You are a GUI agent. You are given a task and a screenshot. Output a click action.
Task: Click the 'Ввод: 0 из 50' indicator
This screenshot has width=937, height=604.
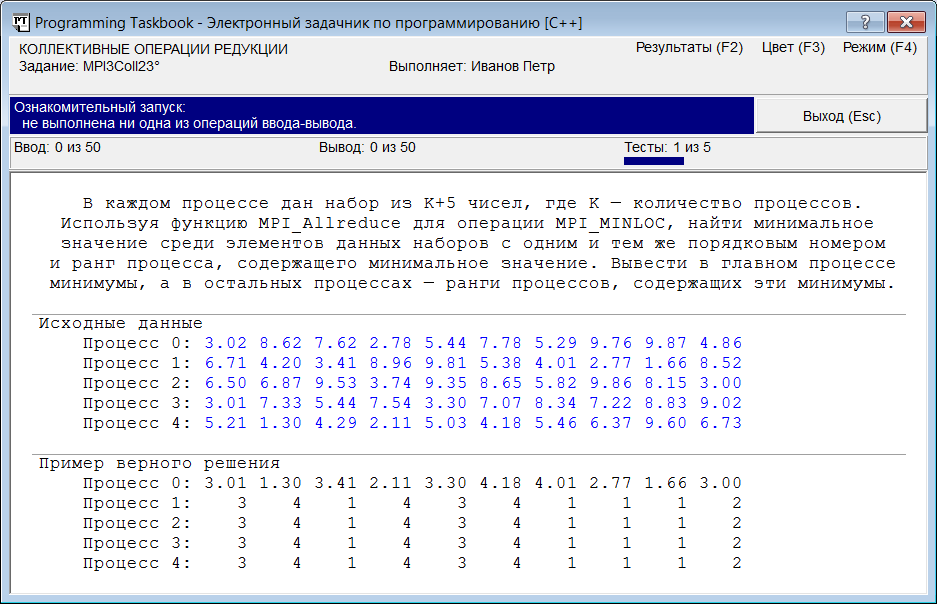[x=57, y=148]
